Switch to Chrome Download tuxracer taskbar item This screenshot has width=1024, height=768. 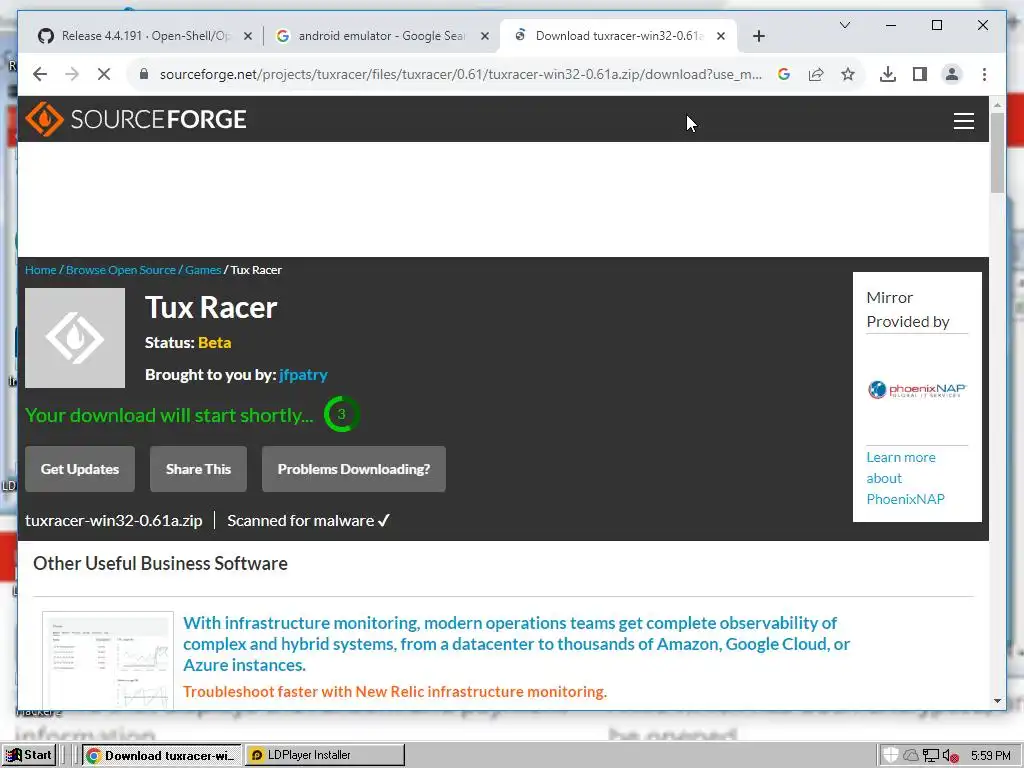tap(162, 756)
